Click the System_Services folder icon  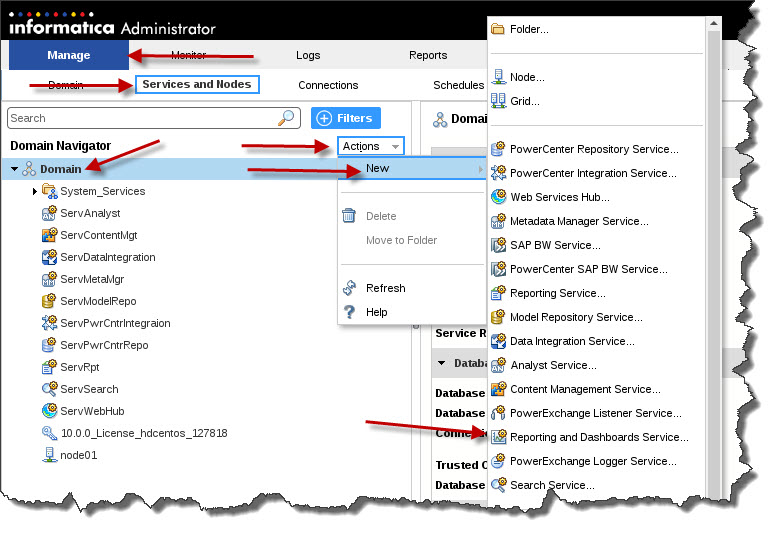(49, 191)
